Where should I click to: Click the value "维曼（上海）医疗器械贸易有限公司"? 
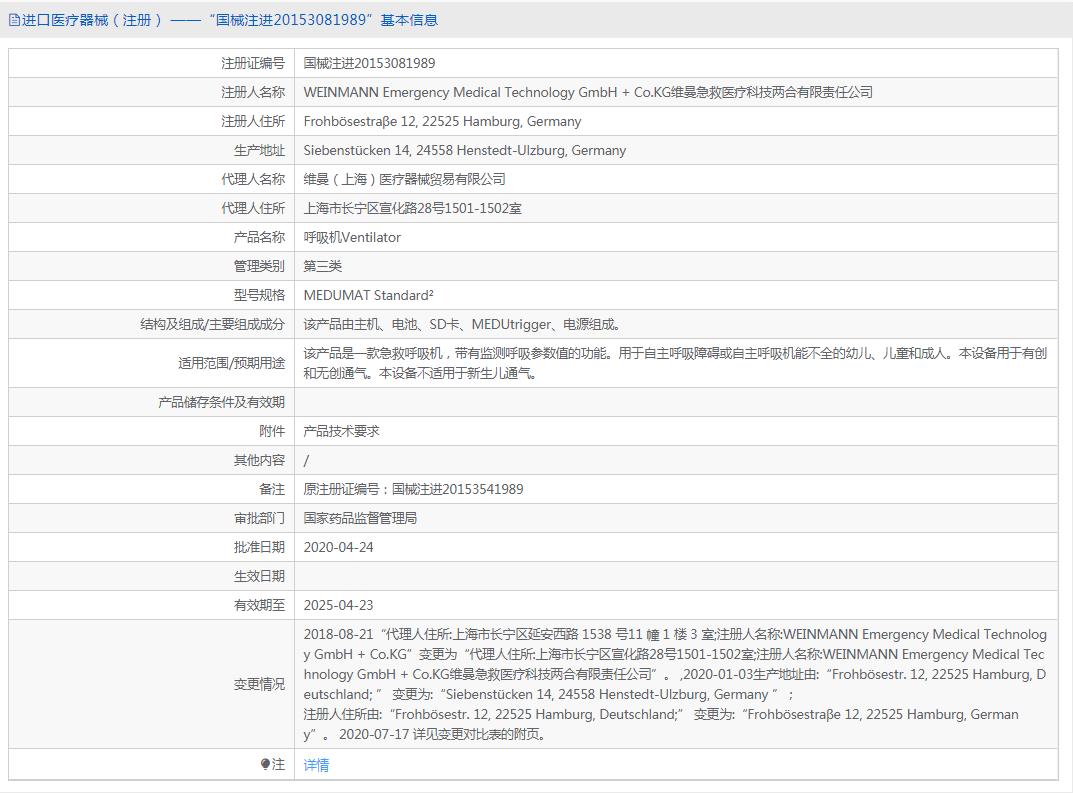click(404, 179)
